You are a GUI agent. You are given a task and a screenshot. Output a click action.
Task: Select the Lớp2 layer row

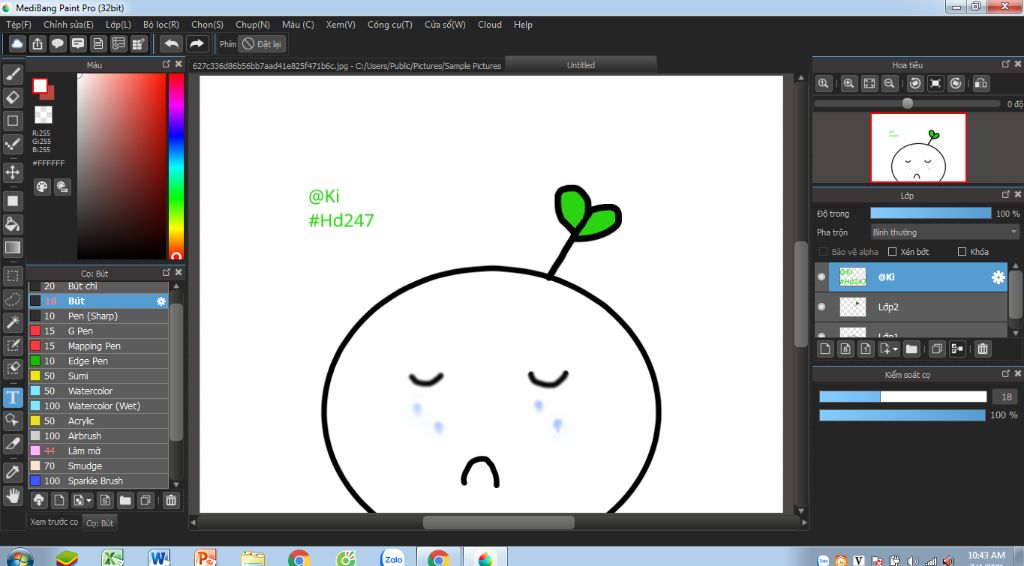(x=911, y=307)
